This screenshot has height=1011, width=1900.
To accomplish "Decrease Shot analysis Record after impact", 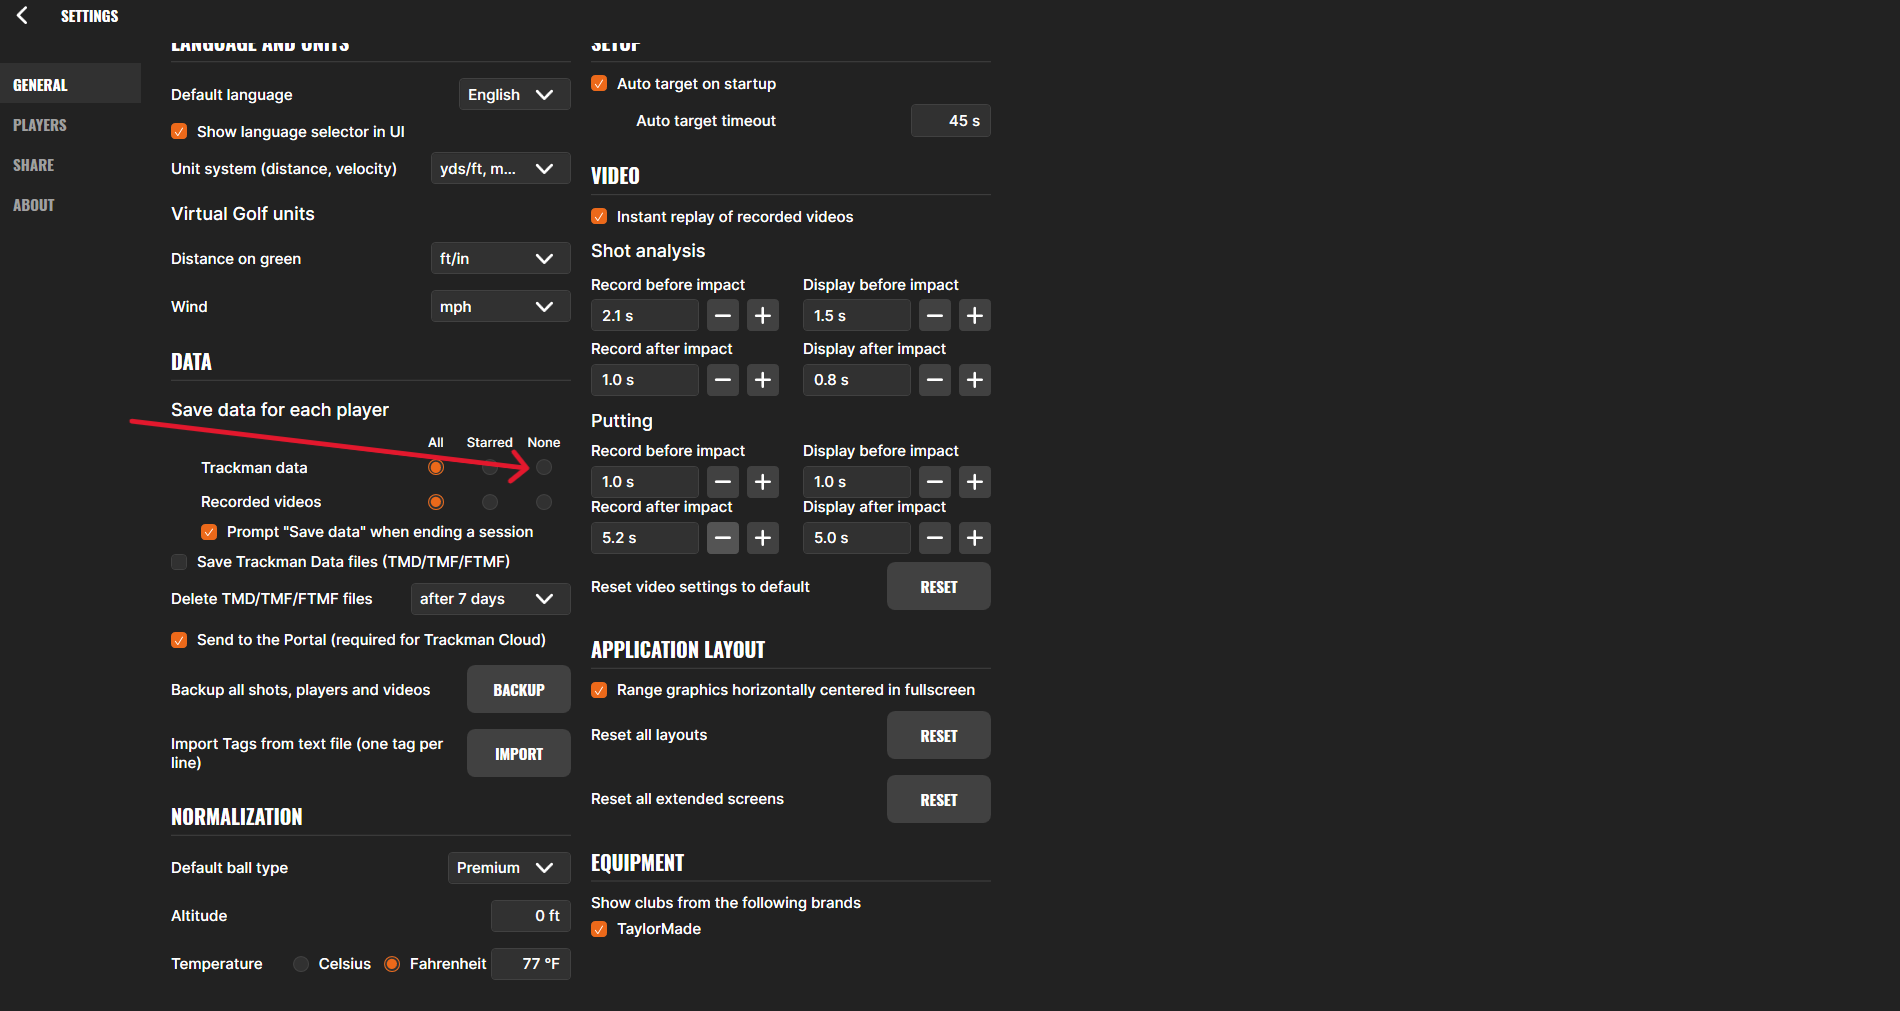I will point(723,380).
